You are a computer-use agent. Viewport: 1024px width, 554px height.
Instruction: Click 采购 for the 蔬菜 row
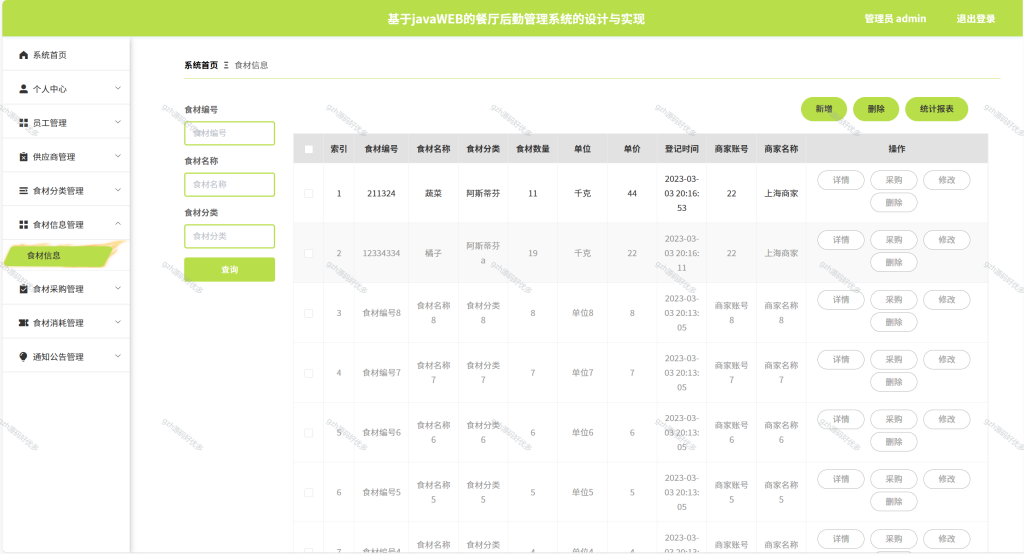coord(894,180)
